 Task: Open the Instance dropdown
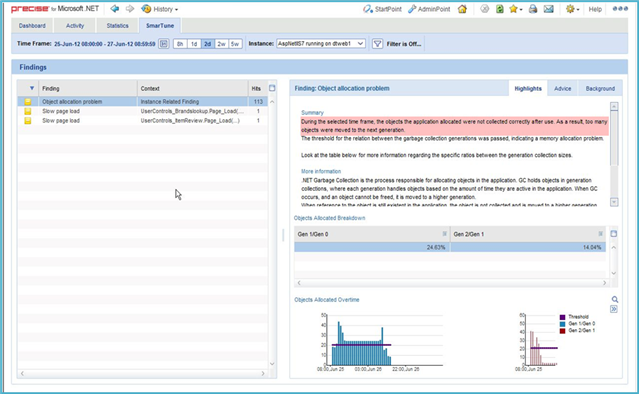point(321,44)
